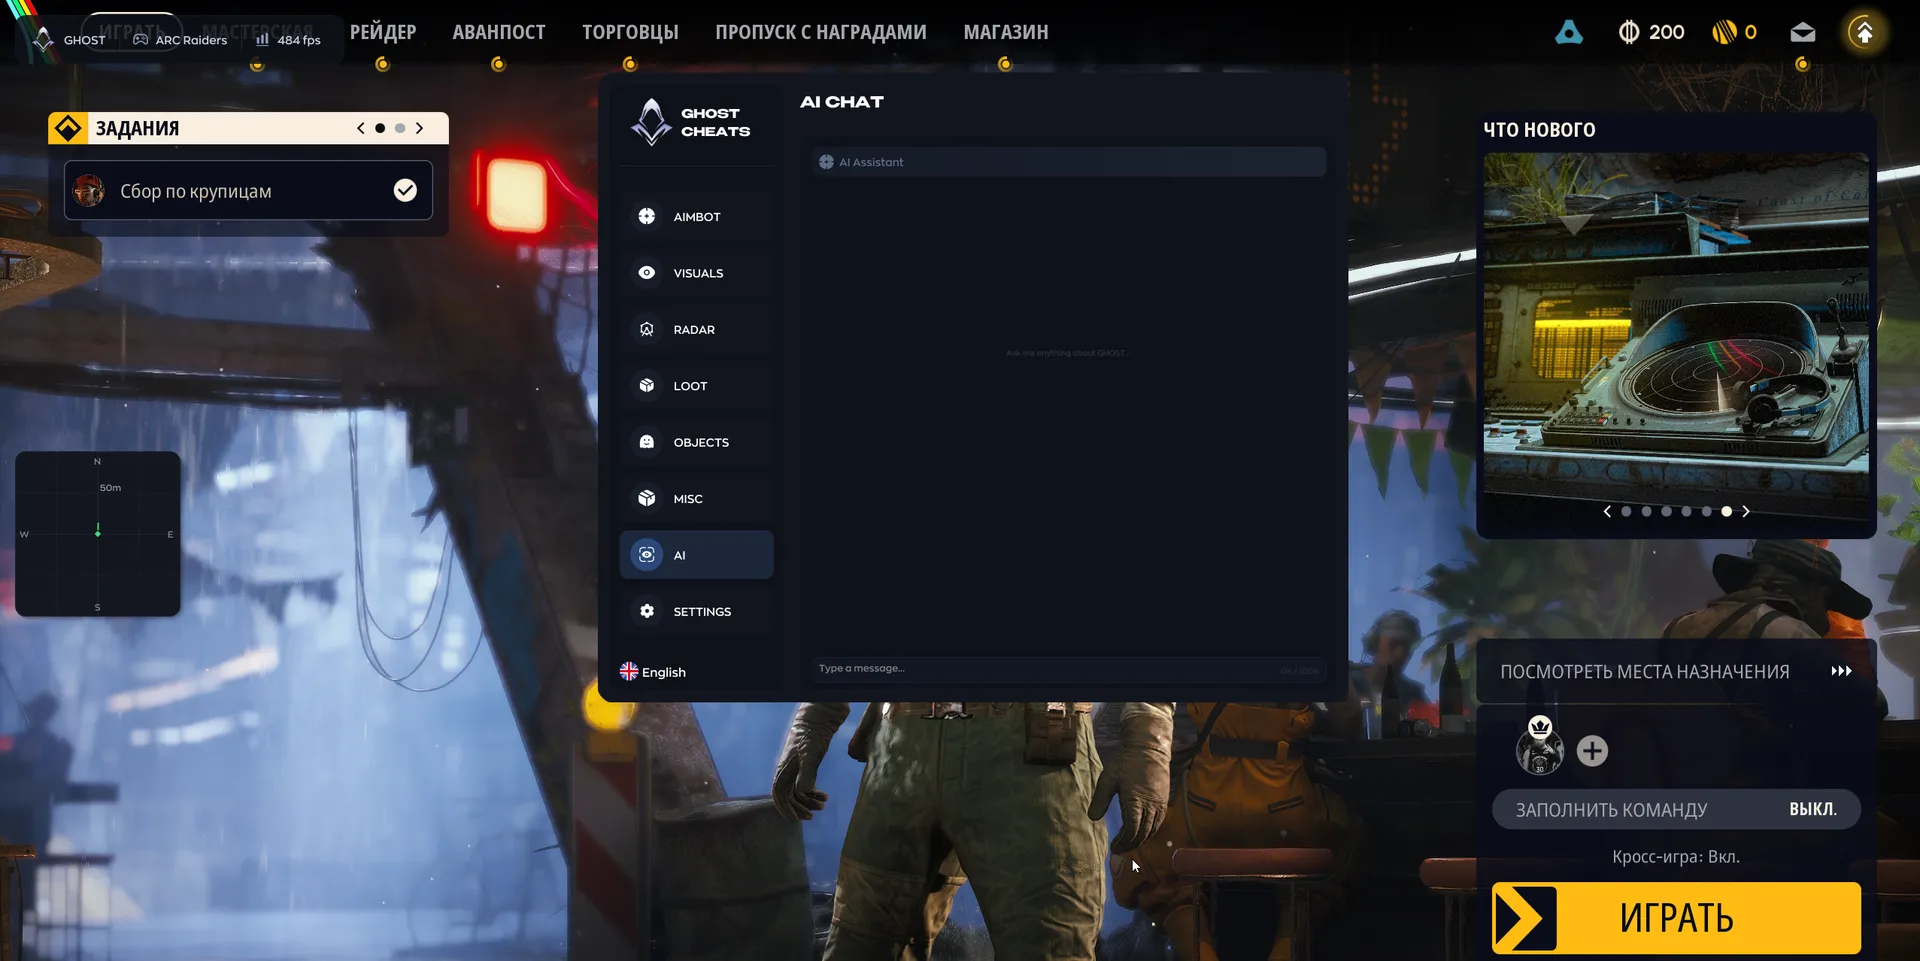
Task: Click the ARC Raiders gamepad indicator
Action: tap(180, 40)
